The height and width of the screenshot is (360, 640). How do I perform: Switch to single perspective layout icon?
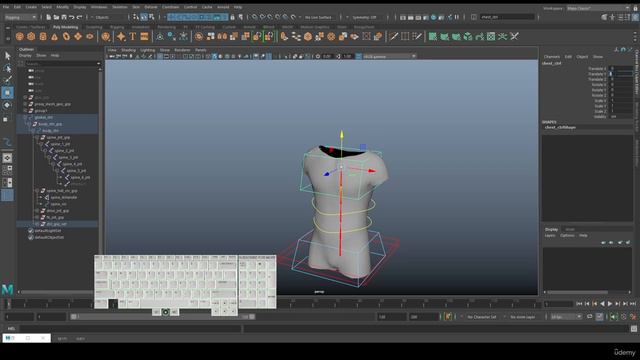point(7,158)
